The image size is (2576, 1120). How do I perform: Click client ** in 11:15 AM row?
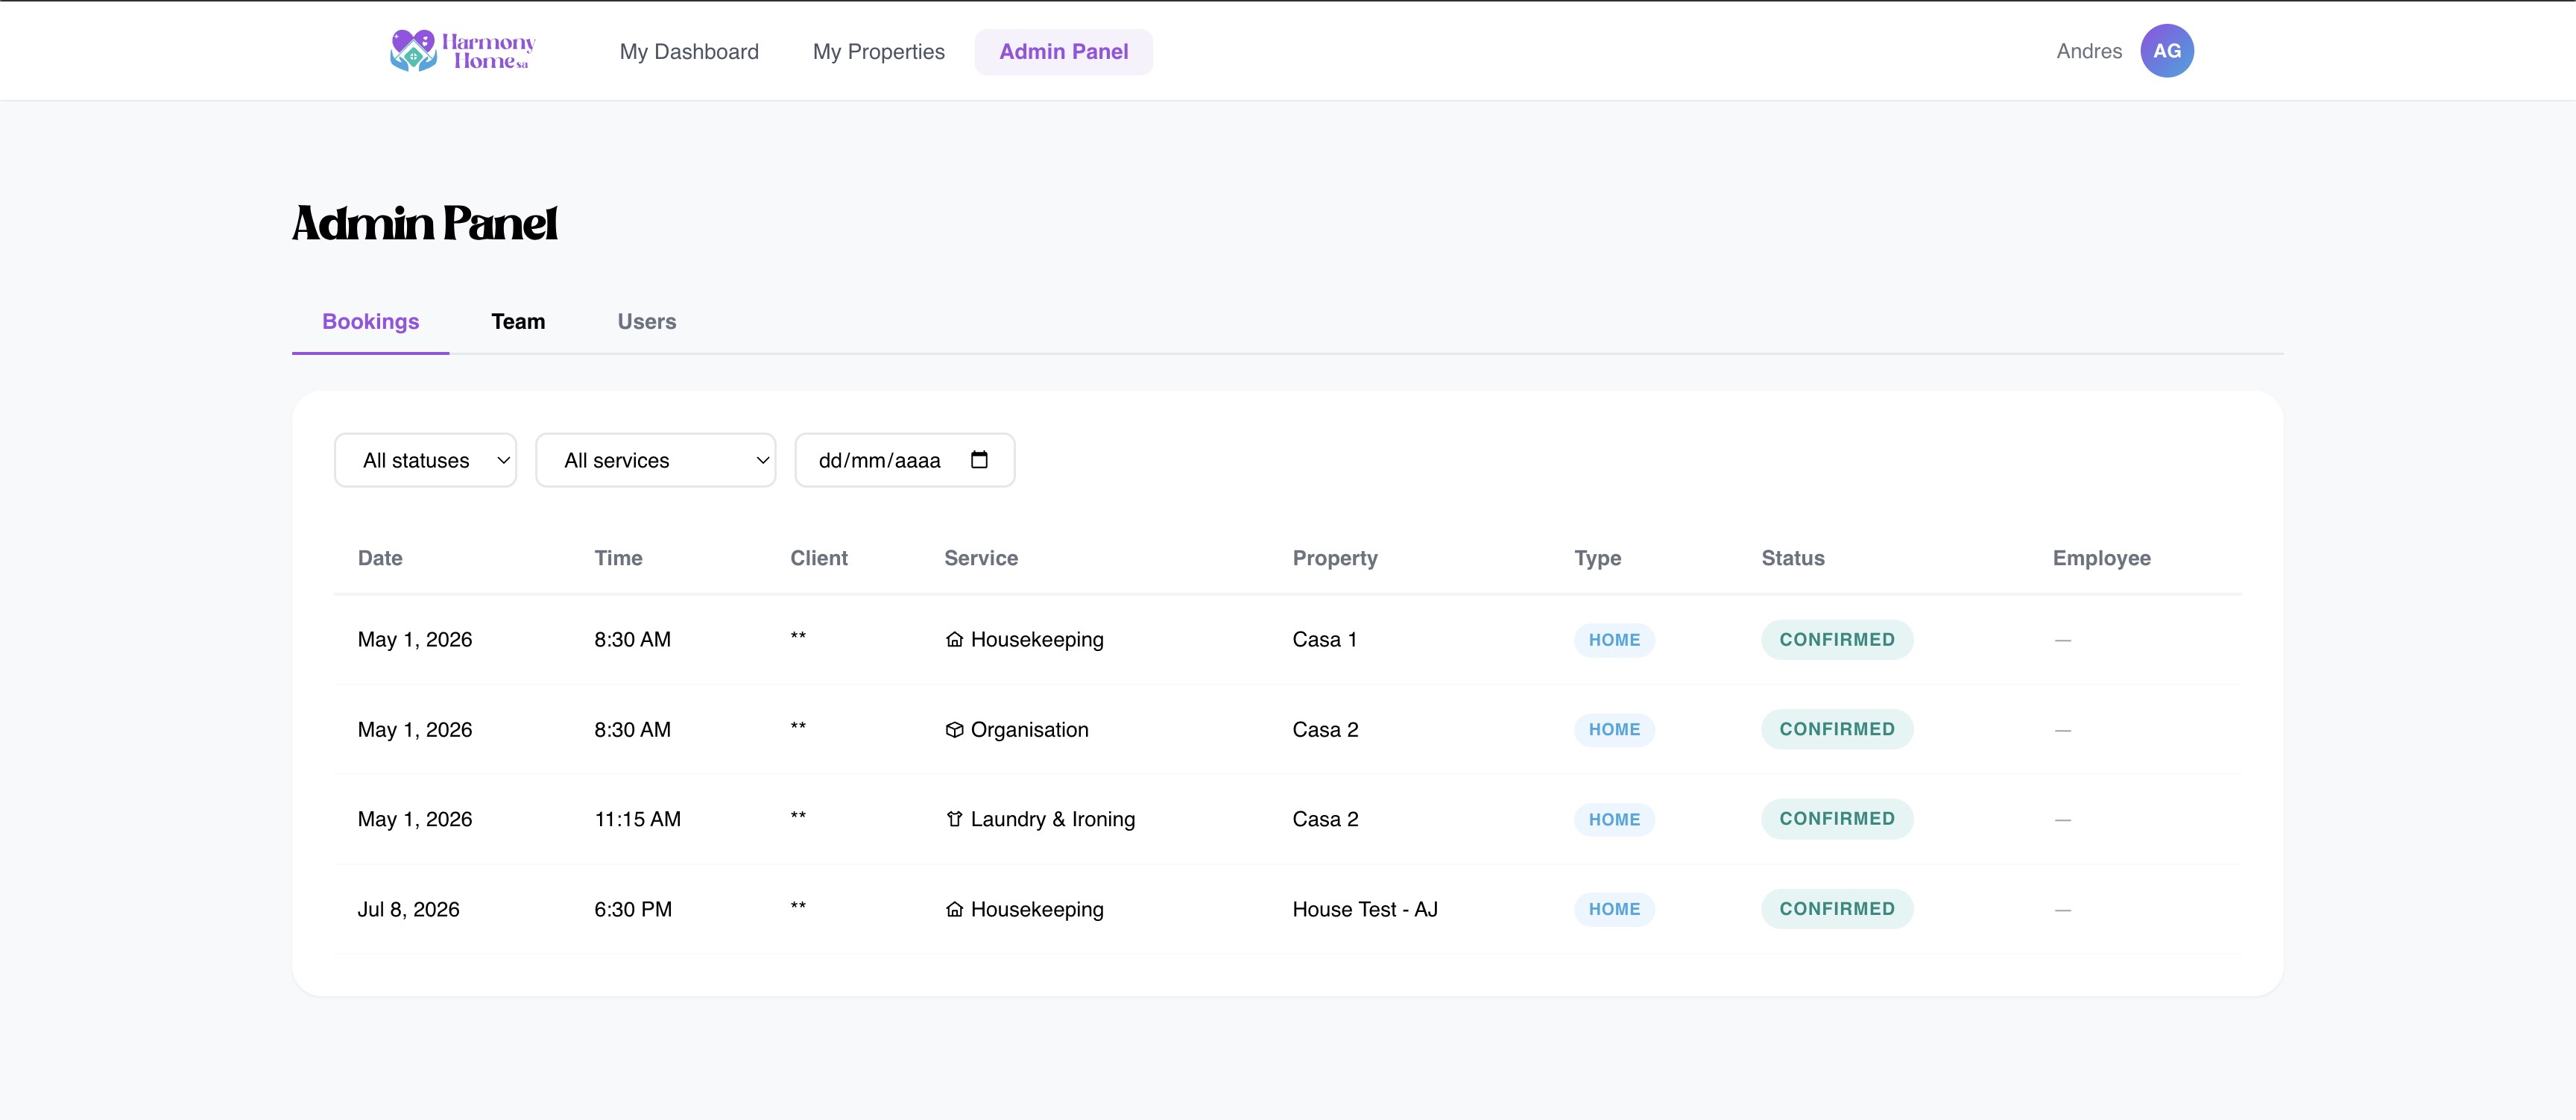798,817
